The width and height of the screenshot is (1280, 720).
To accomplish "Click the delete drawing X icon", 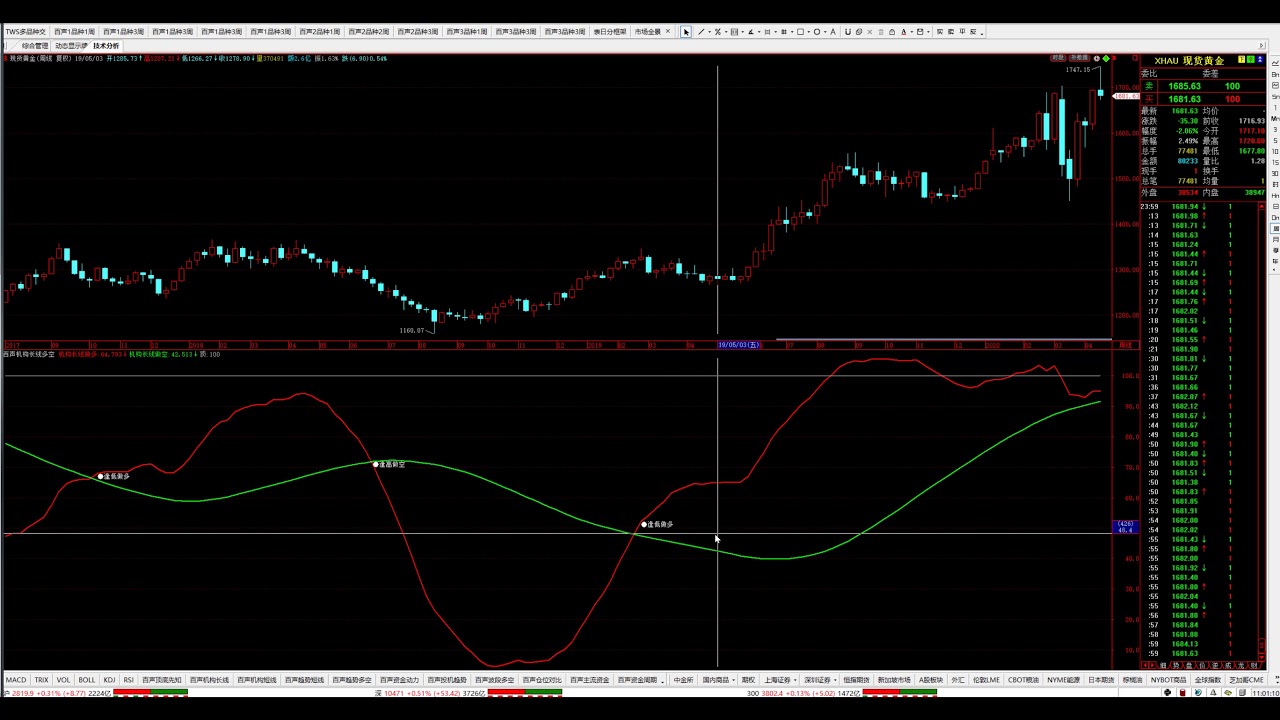I will pos(870,32).
